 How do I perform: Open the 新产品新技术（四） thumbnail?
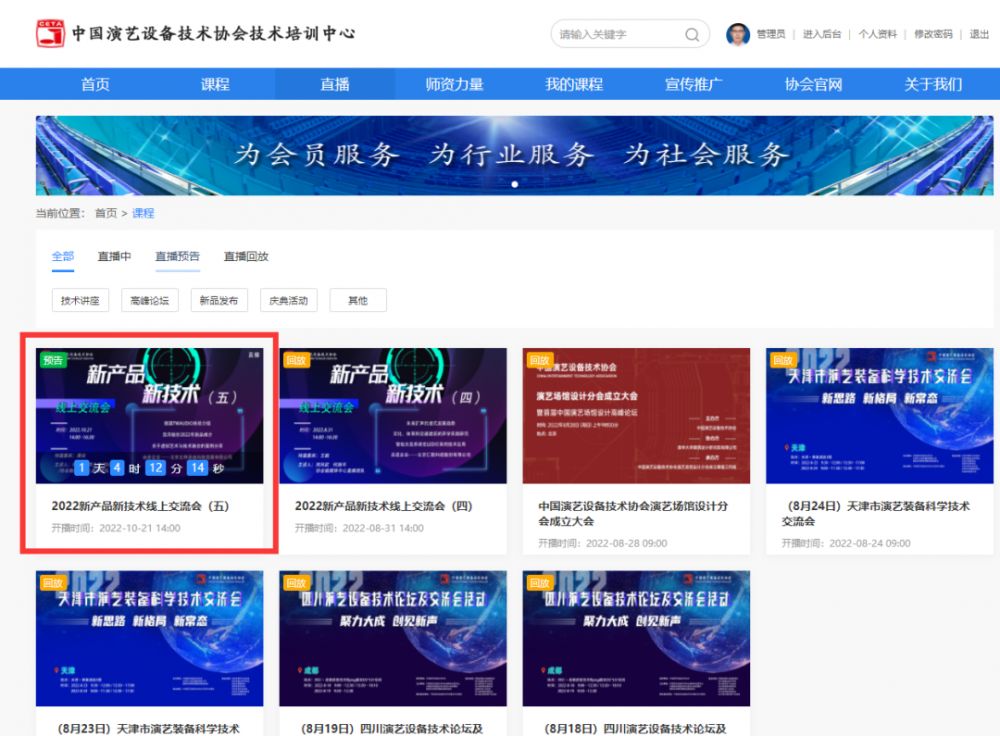point(393,416)
